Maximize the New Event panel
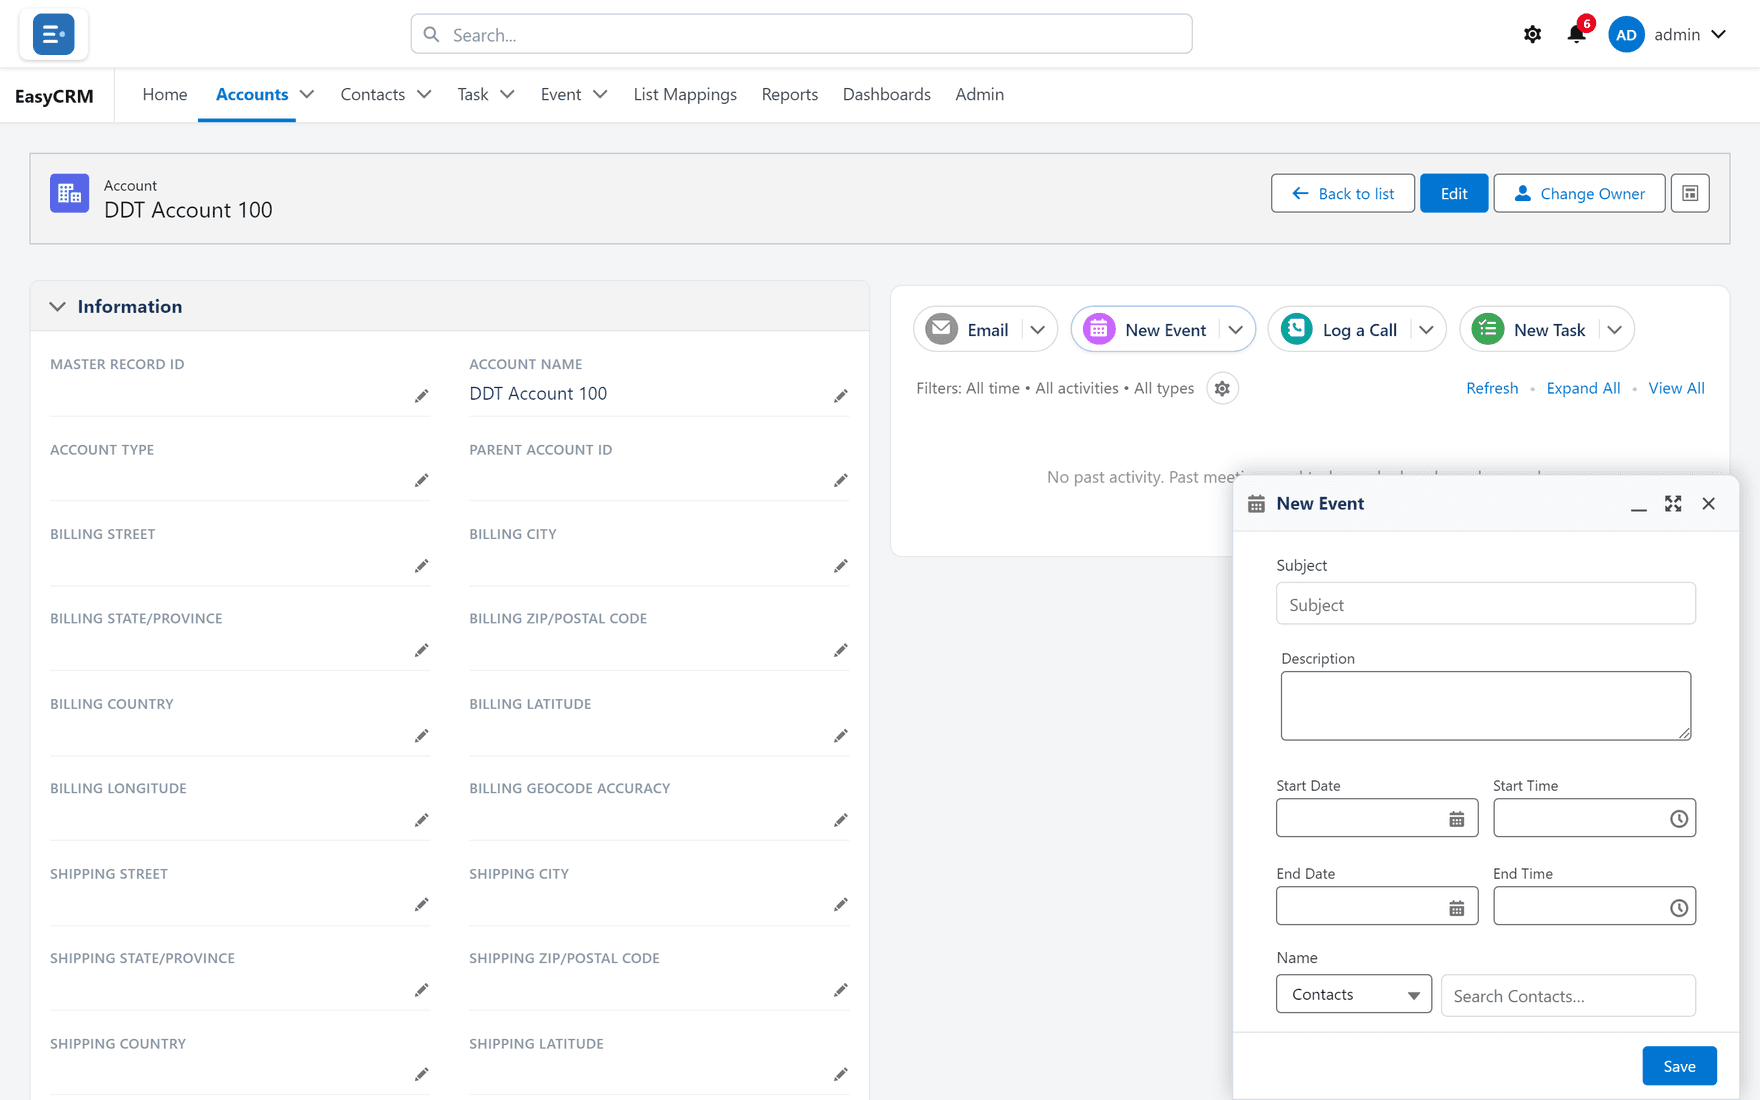This screenshot has width=1760, height=1100. click(x=1673, y=503)
